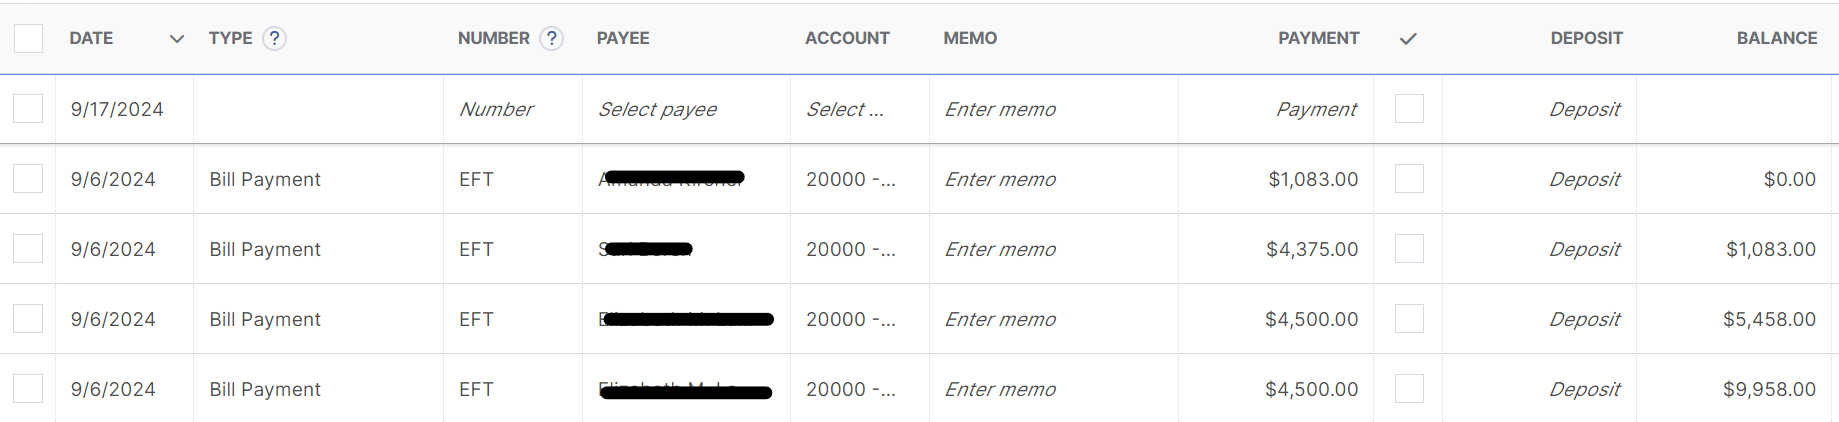
Task: Check the row checkbox for the $1,083.00 payment
Action: click(x=28, y=179)
